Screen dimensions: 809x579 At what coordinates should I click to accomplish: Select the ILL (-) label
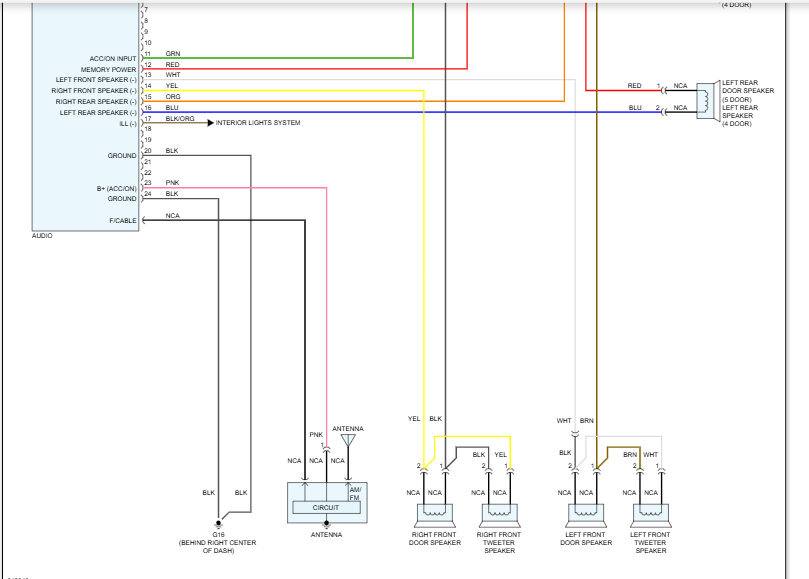(x=128, y=124)
